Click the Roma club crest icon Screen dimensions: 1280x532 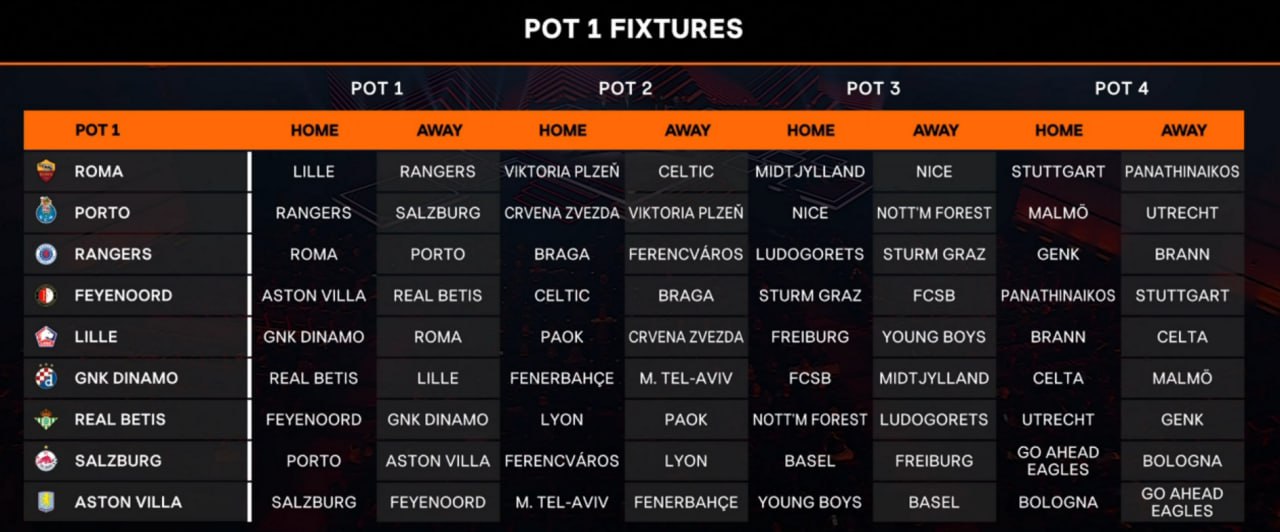tap(46, 171)
